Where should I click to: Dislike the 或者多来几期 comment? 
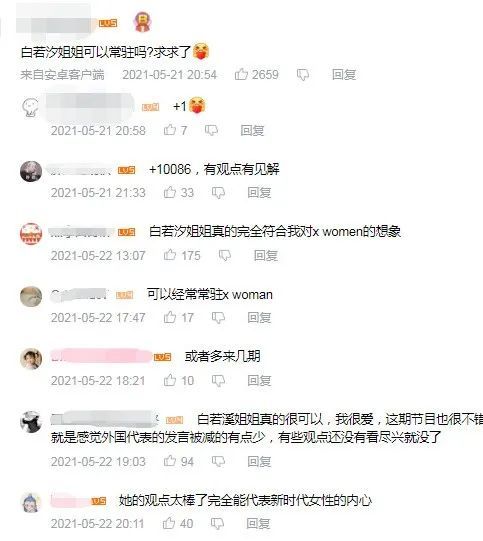pyautogui.click(x=218, y=381)
